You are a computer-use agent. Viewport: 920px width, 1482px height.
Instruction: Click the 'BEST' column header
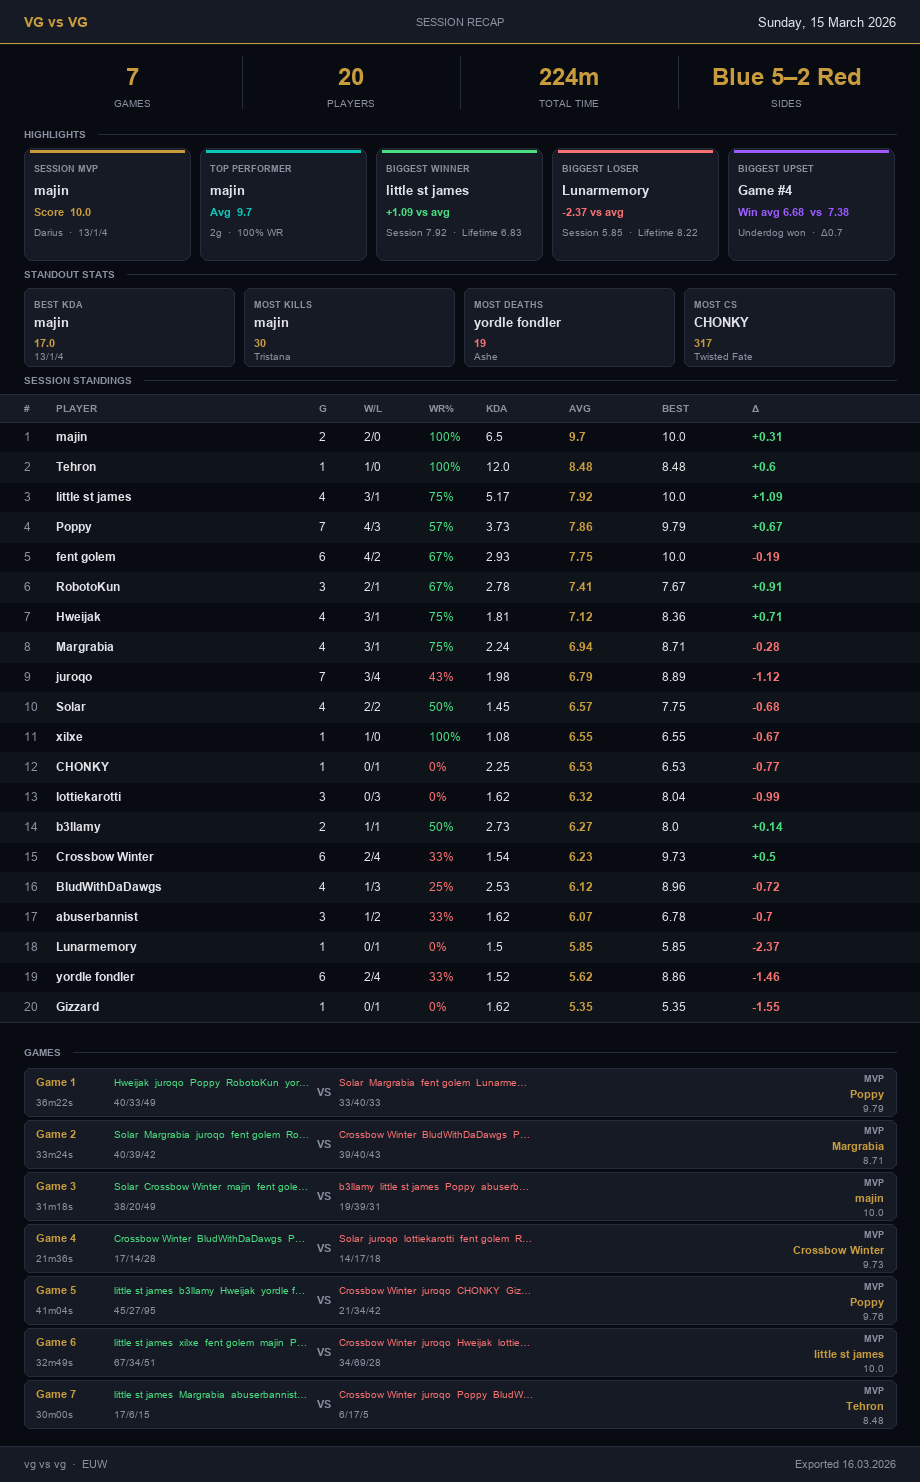(x=675, y=409)
